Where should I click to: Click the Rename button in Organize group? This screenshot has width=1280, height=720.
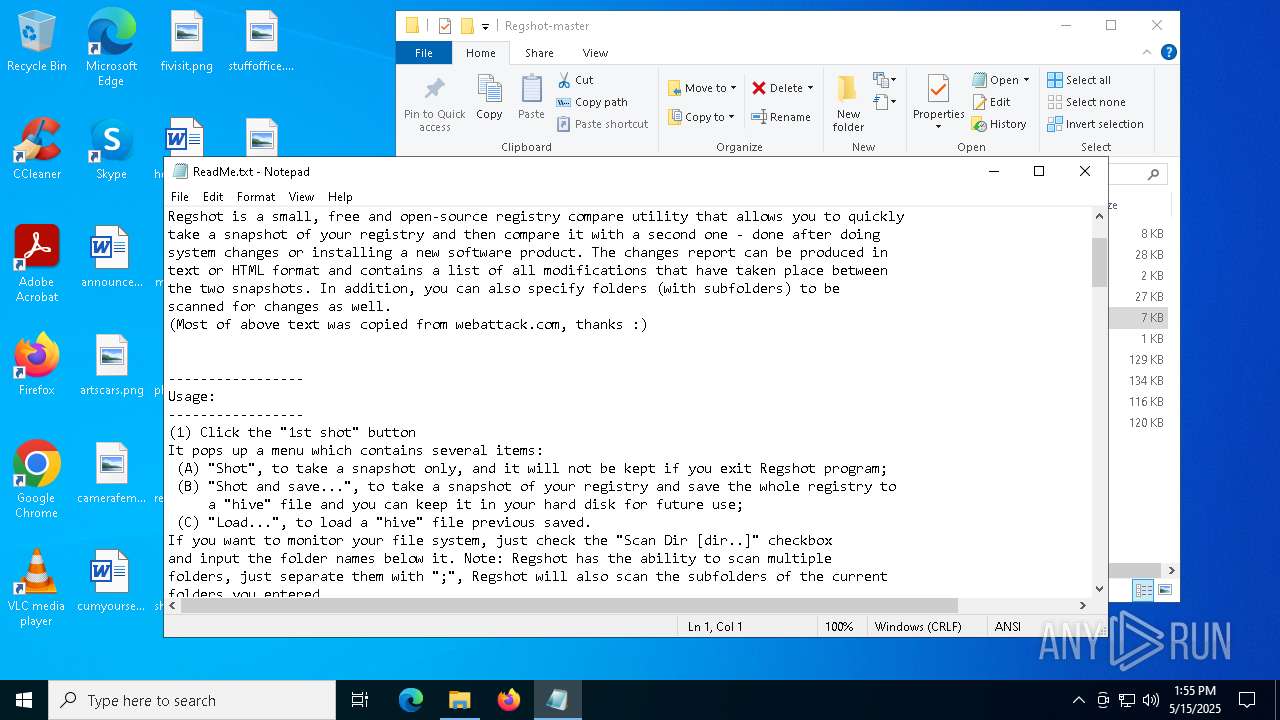tap(780, 117)
